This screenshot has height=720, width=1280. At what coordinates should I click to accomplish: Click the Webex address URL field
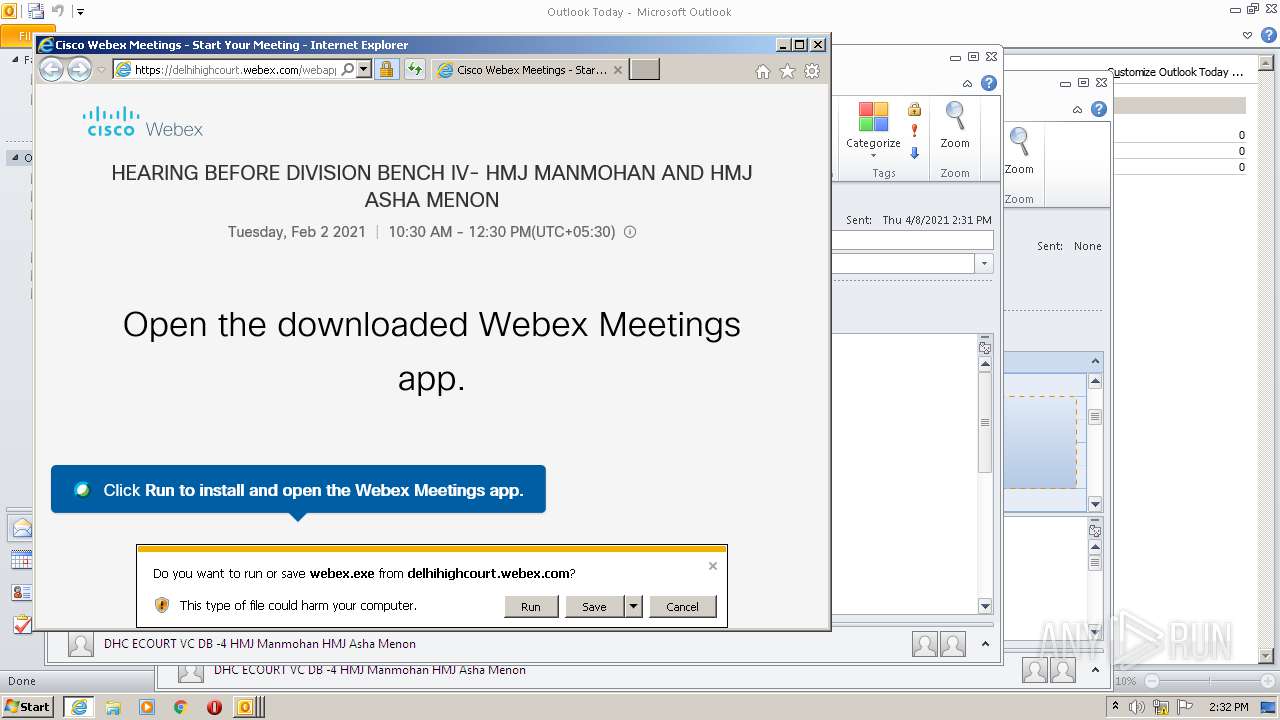point(236,70)
